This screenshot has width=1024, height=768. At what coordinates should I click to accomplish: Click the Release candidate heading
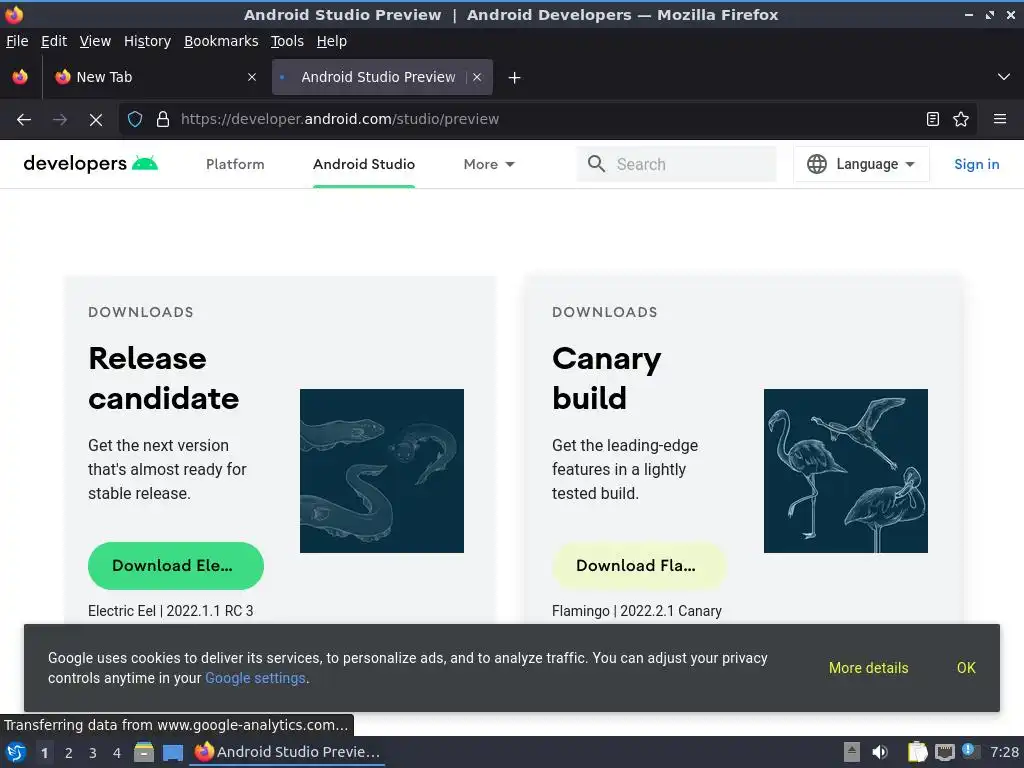pyautogui.click(x=164, y=378)
